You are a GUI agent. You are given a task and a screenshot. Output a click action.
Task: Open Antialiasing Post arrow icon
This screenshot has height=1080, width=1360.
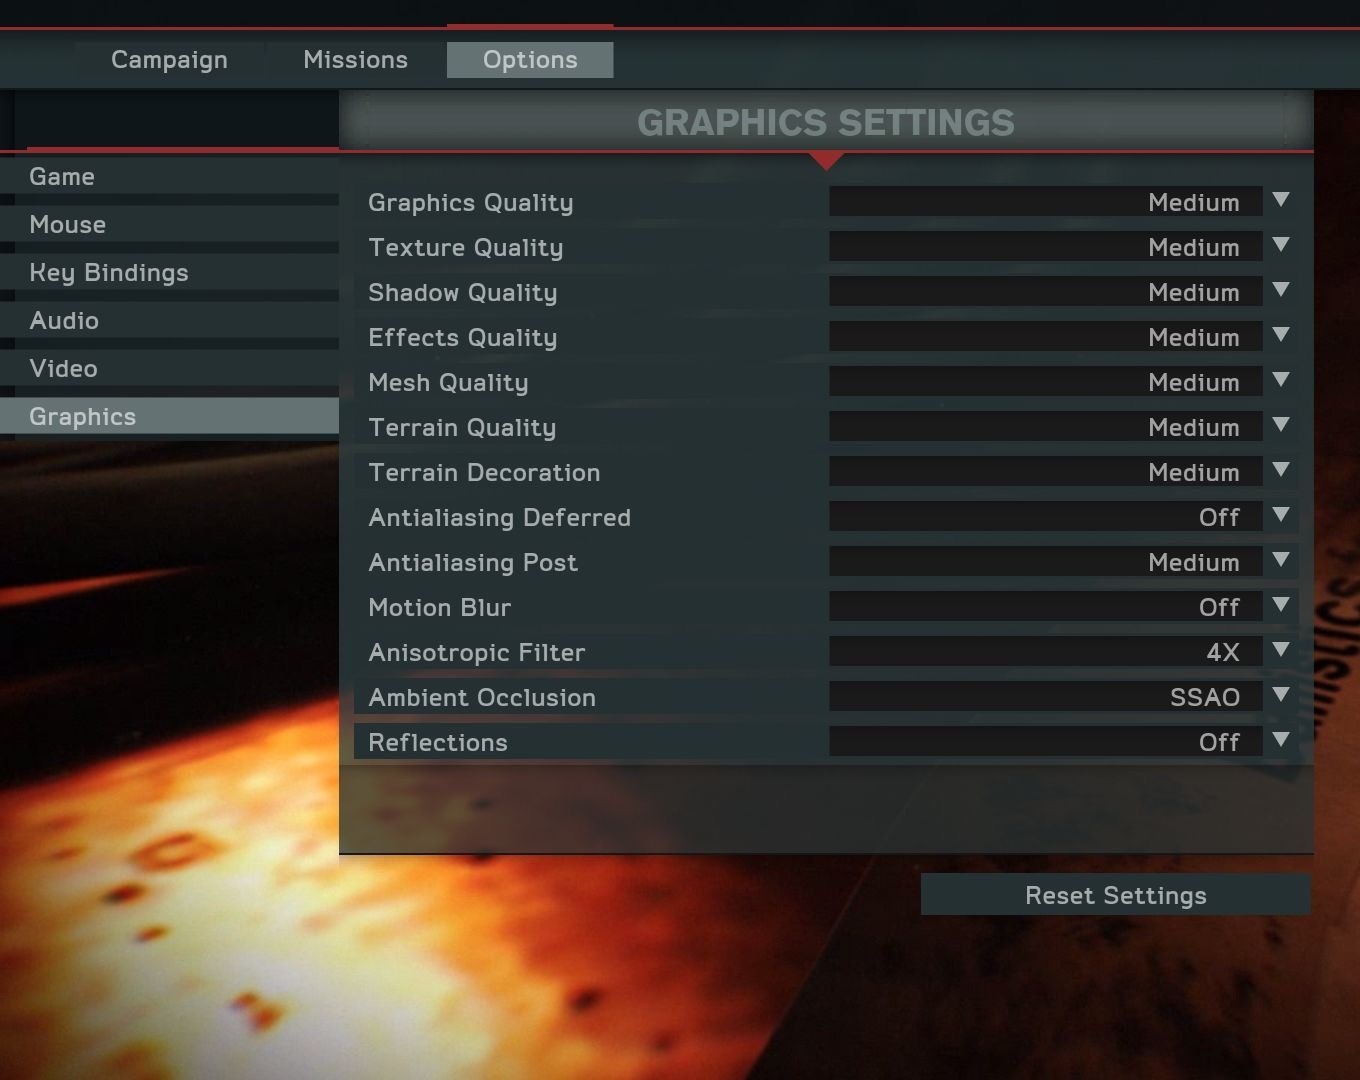pos(1281,560)
